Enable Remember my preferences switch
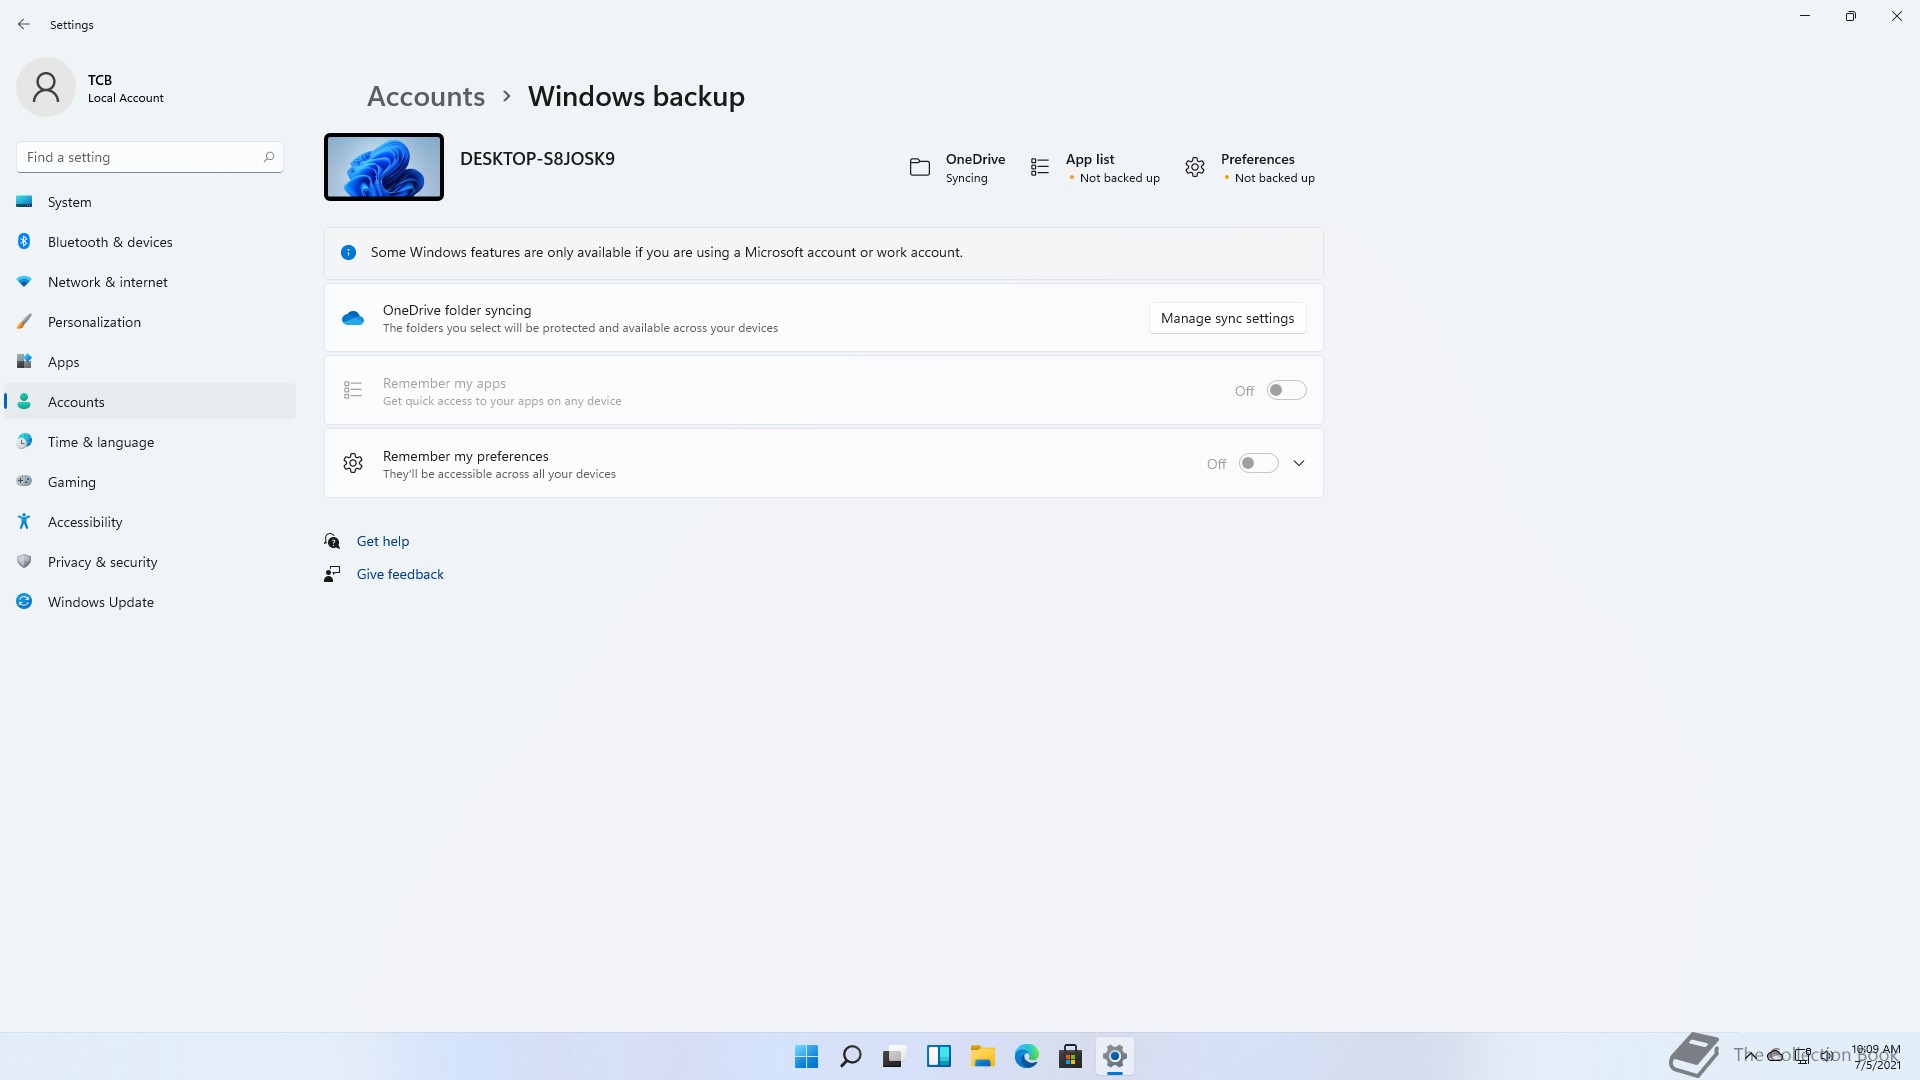This screenshot has width=1920, height=1080. point(1258,464)
